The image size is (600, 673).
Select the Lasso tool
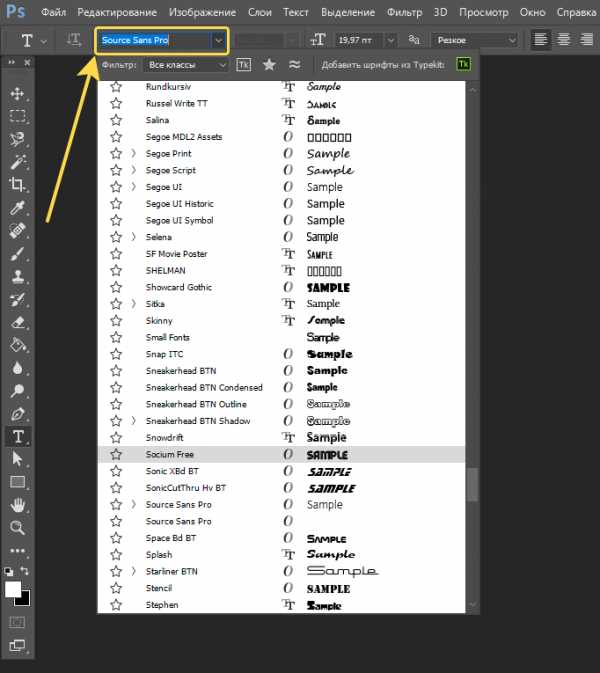tap(17, 139)
